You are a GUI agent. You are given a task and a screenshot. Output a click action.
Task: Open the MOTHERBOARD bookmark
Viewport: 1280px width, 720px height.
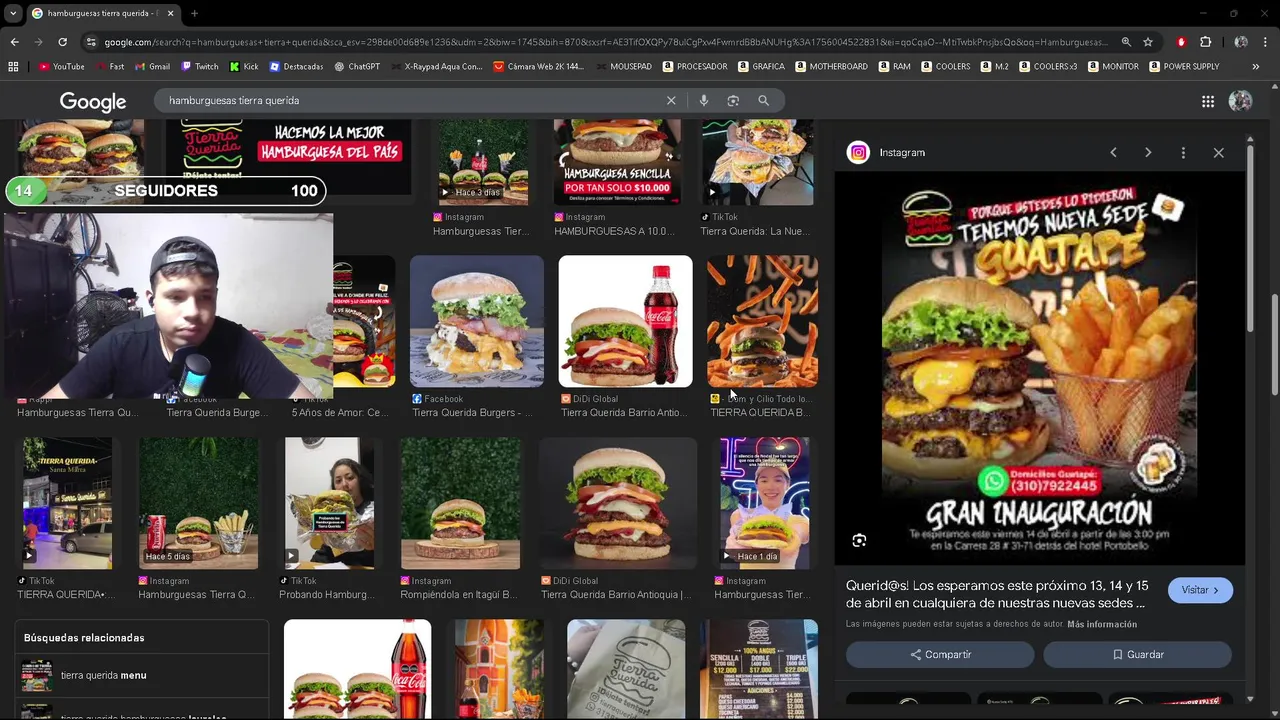click(832, 67)
